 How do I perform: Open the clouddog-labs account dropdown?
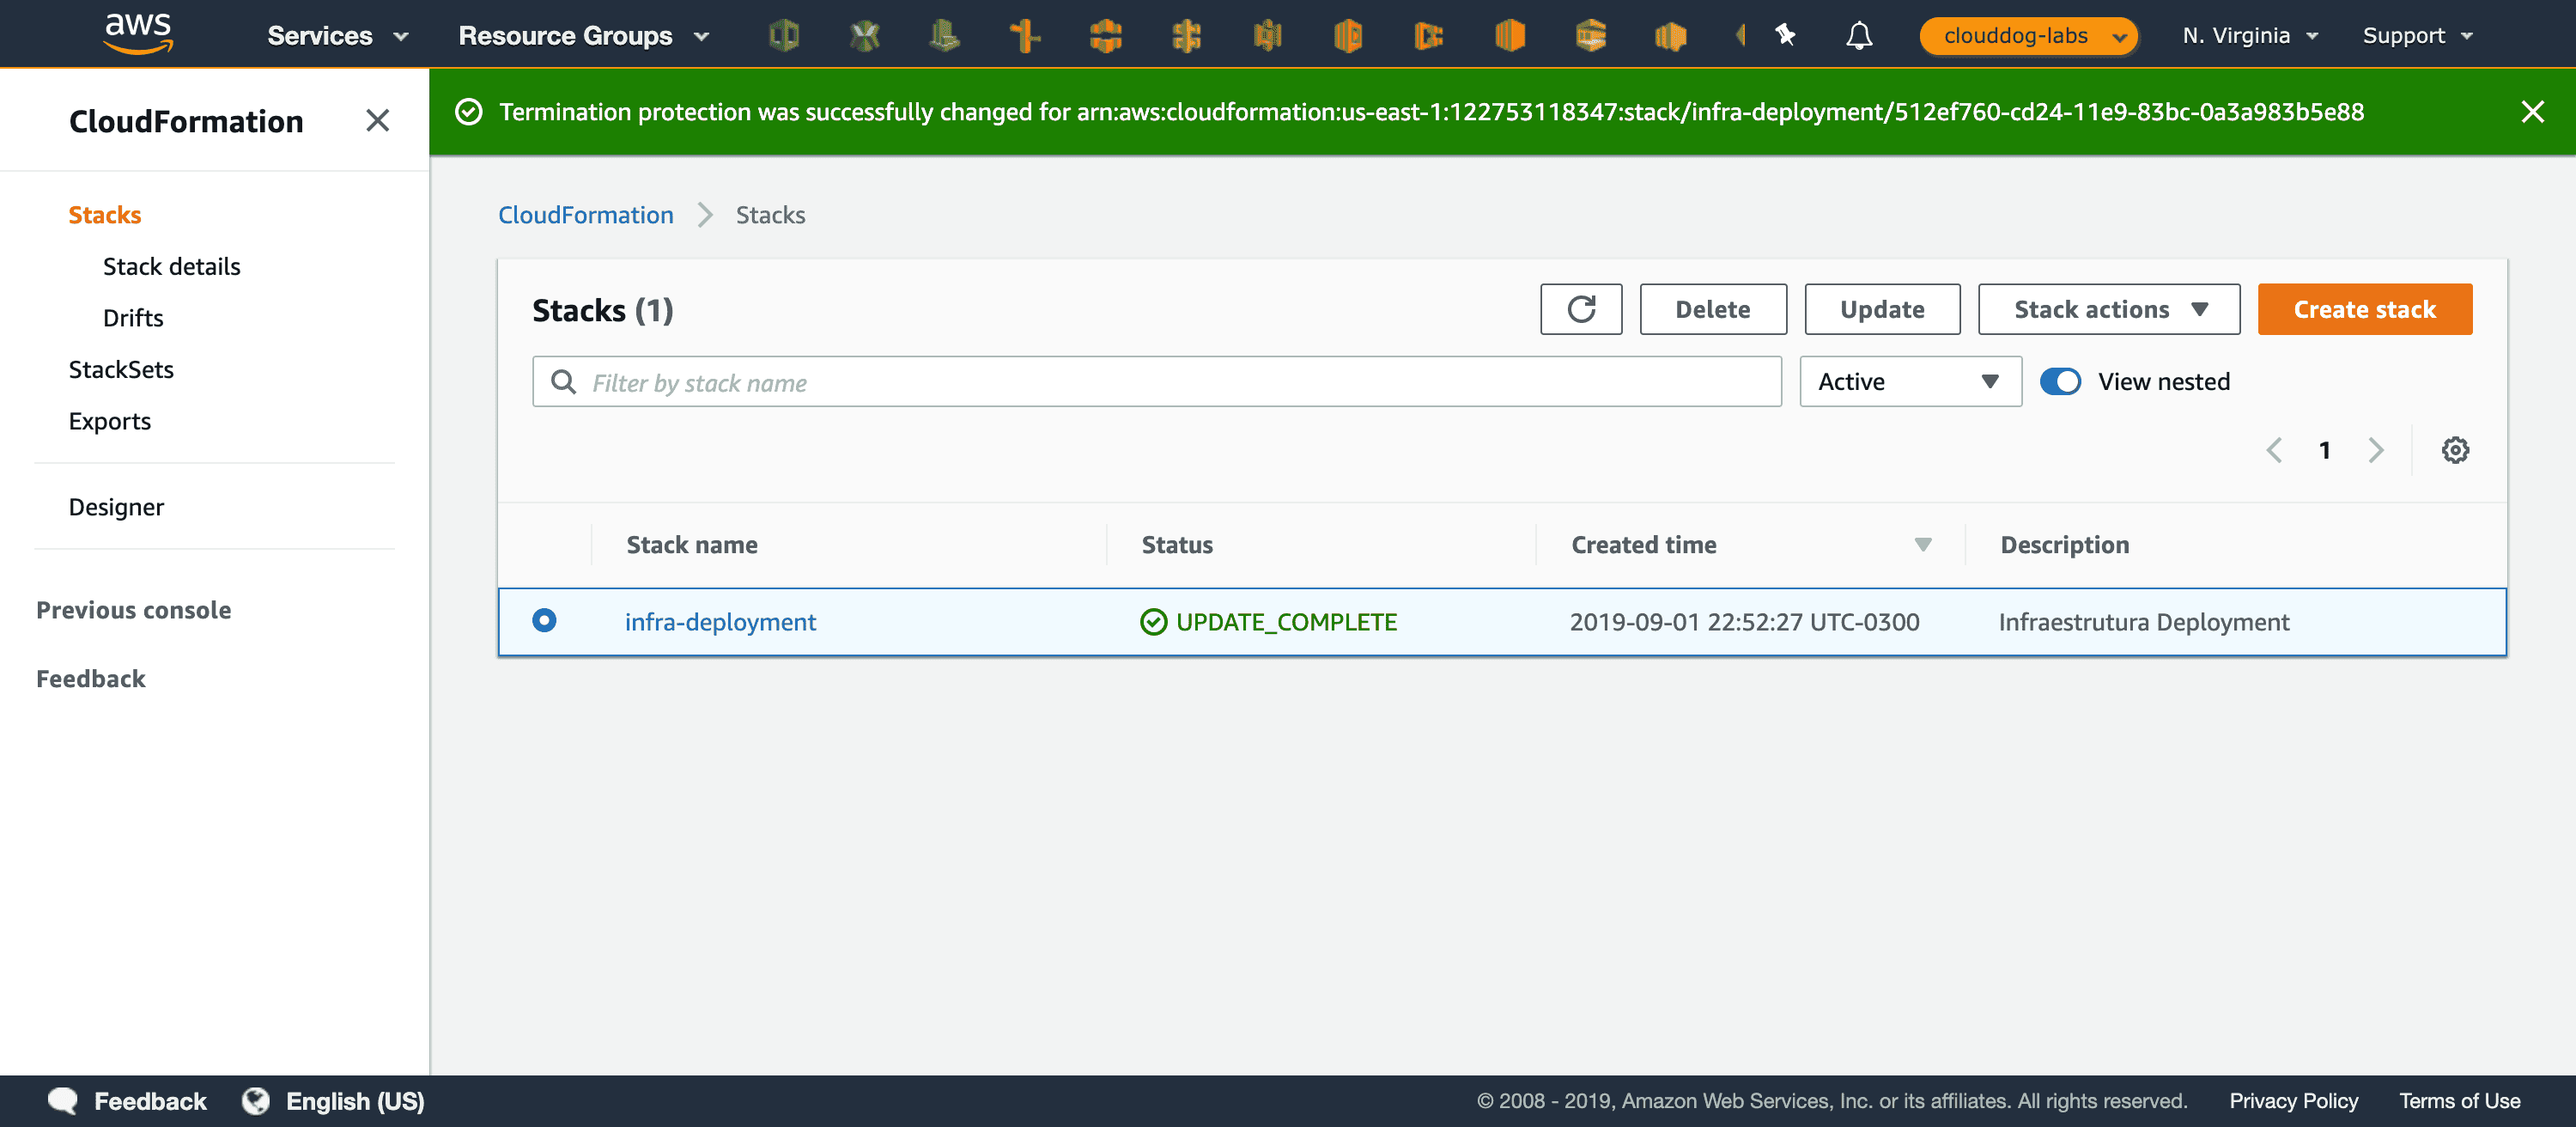click(x=2028, y=36)
